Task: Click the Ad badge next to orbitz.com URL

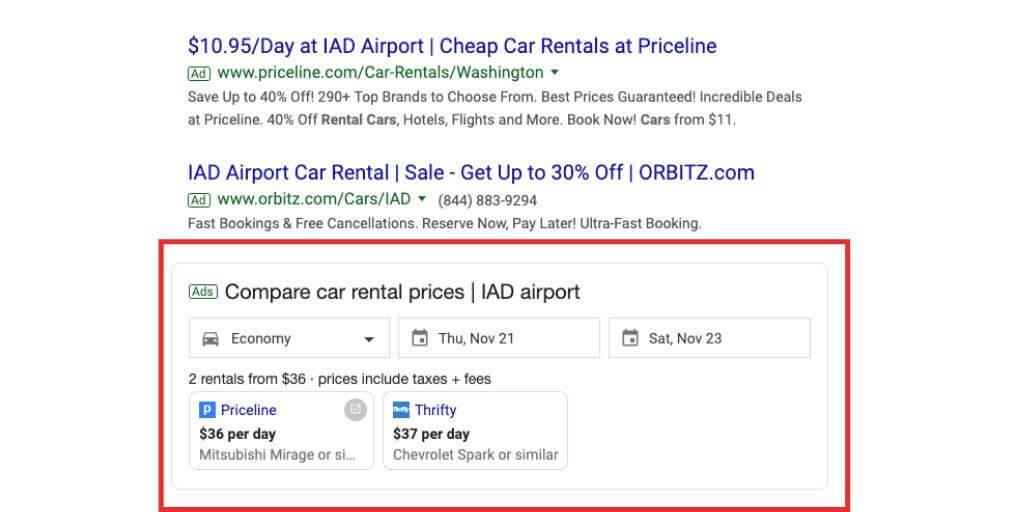Action: [x=199, y=200]
